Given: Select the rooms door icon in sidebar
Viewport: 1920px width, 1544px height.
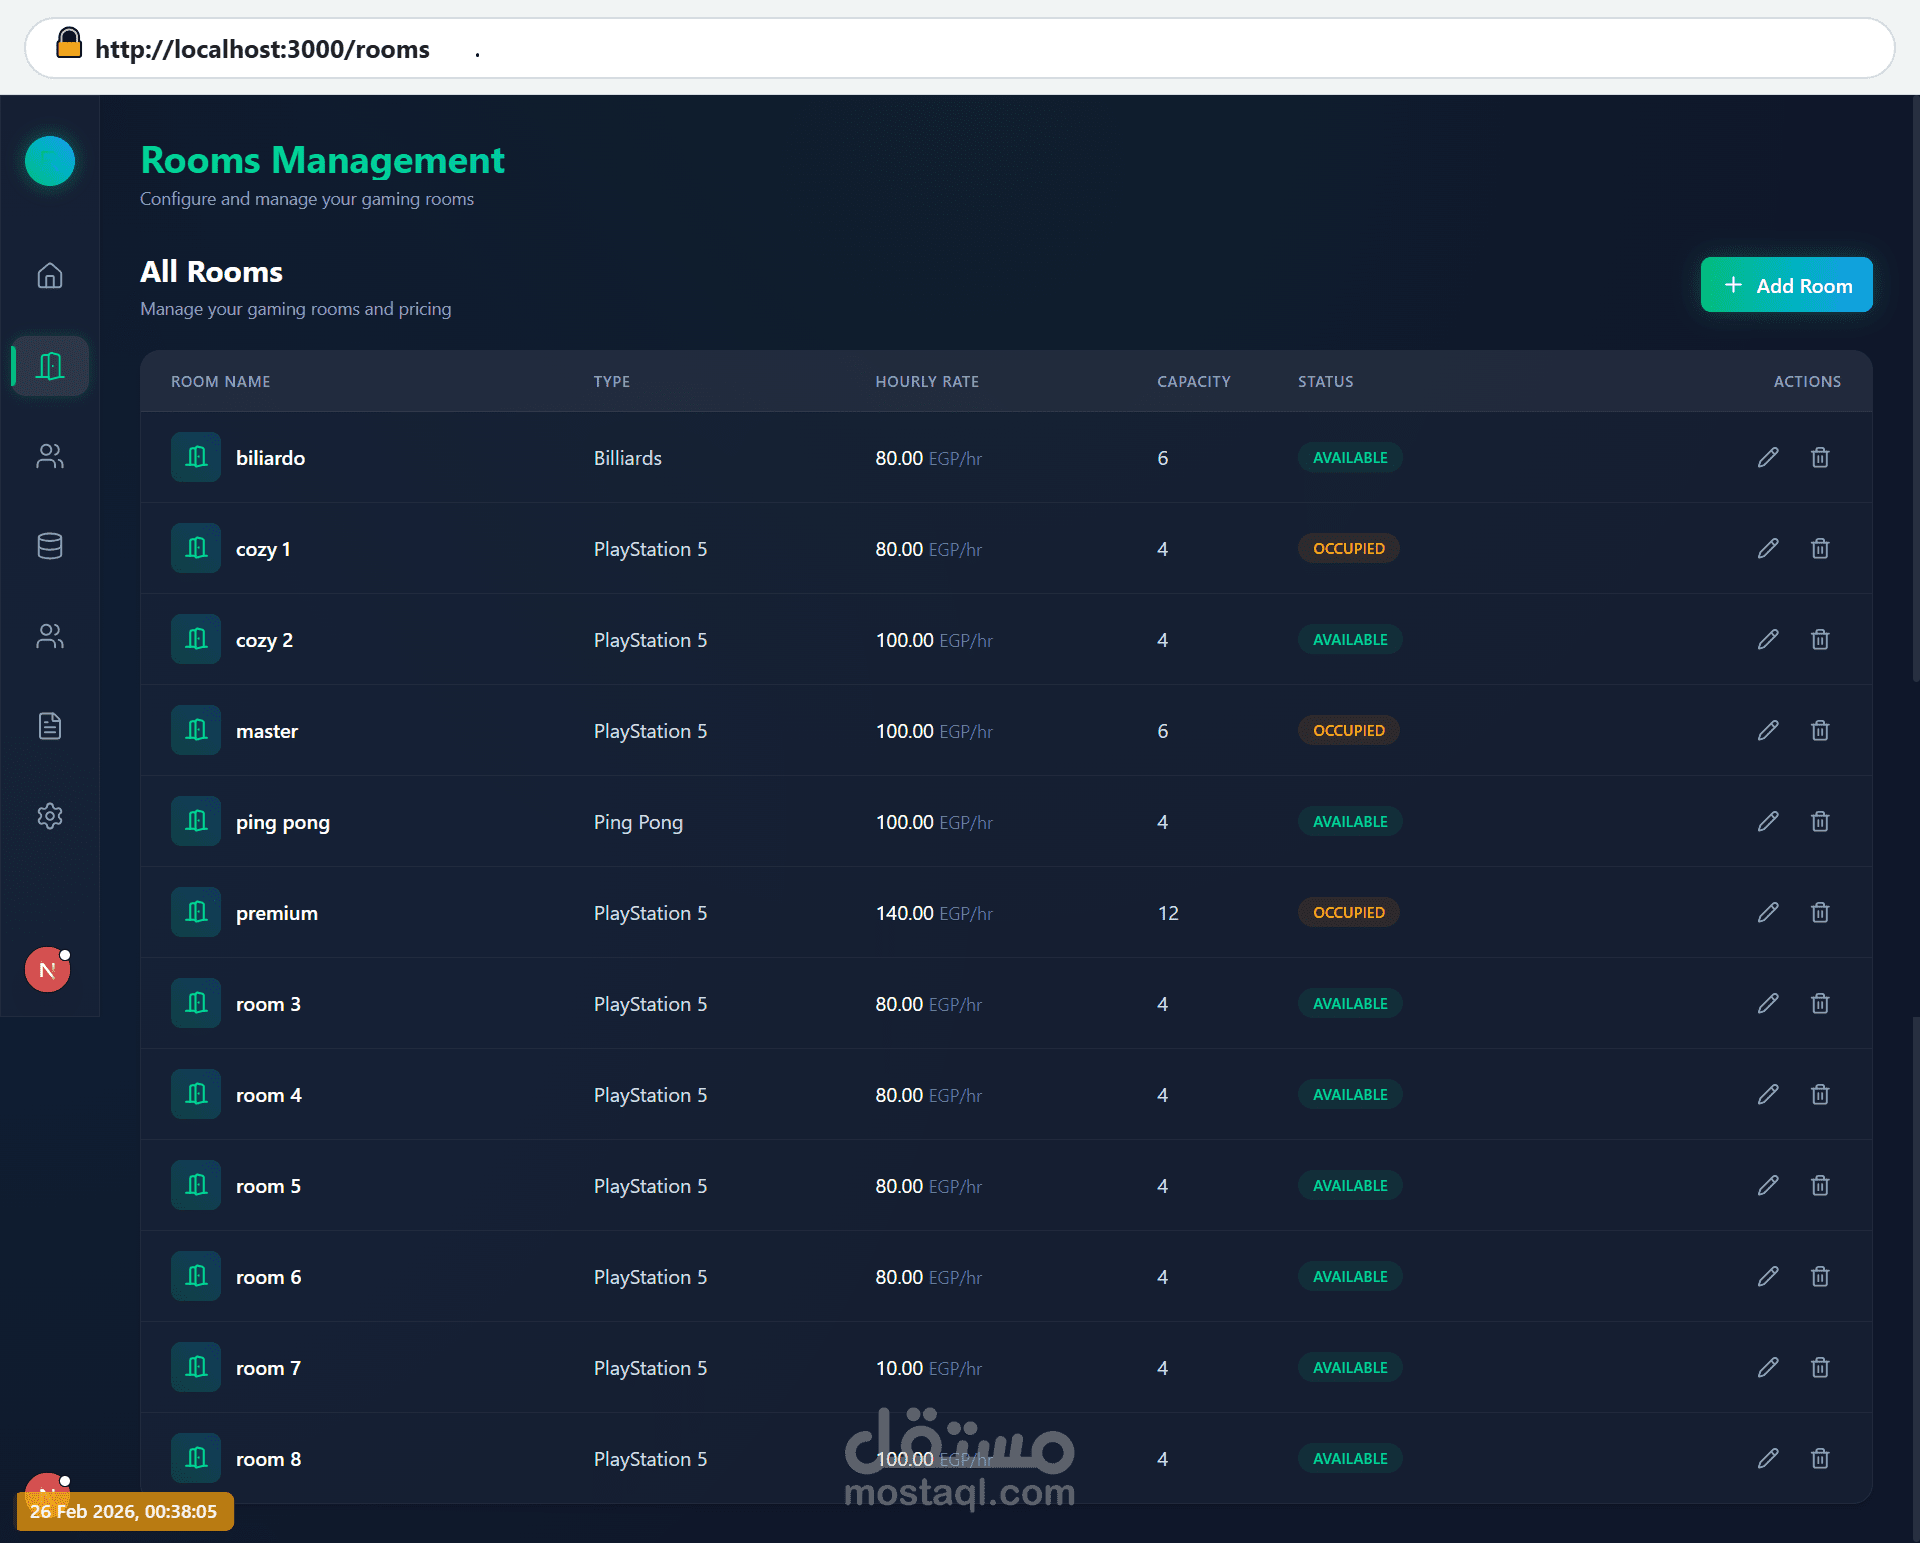Looking at the screenshot, I should click(x=50, y=366).
